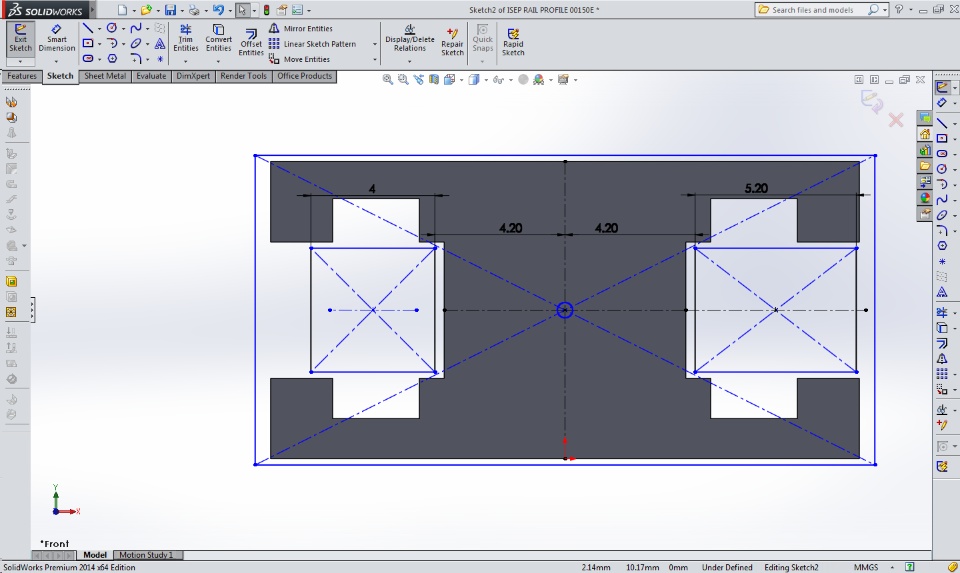Select the Corner Rectangle tool in the ribbon
Image resolution: width=960 pixels, height=573 pixels.
click(88, 43)
